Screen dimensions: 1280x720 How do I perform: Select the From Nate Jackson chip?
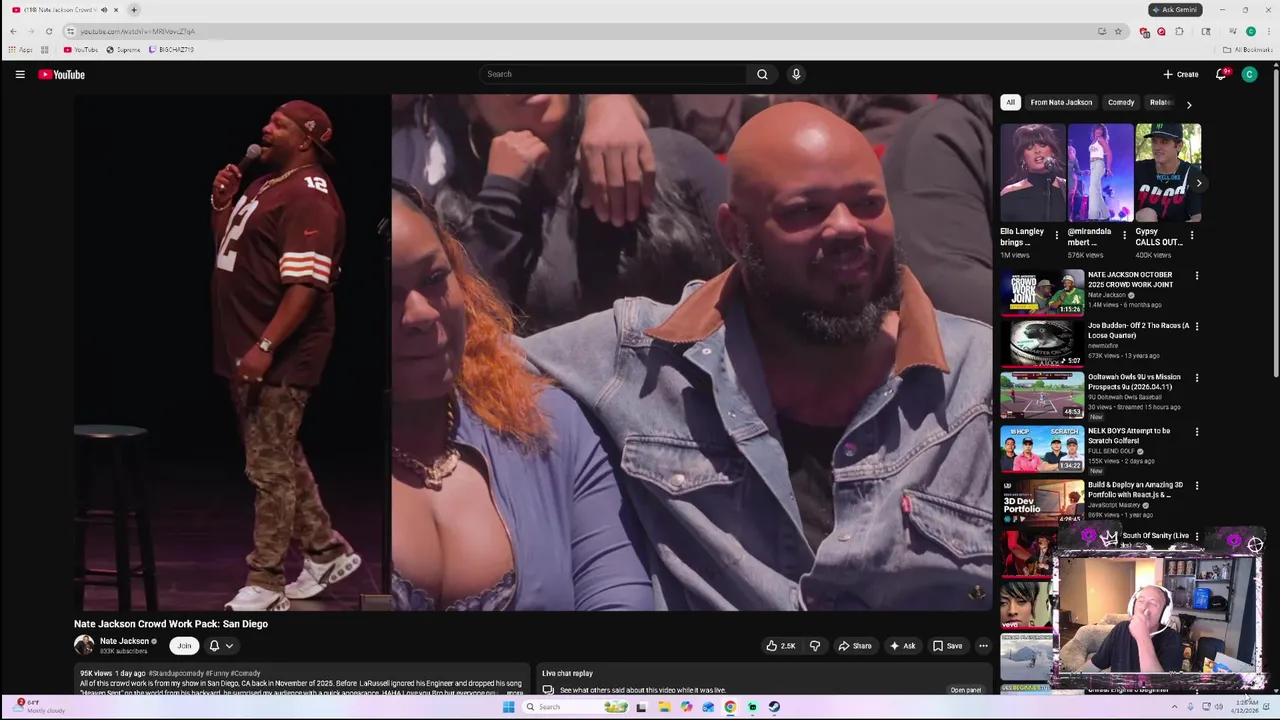tap(1061, 102)
